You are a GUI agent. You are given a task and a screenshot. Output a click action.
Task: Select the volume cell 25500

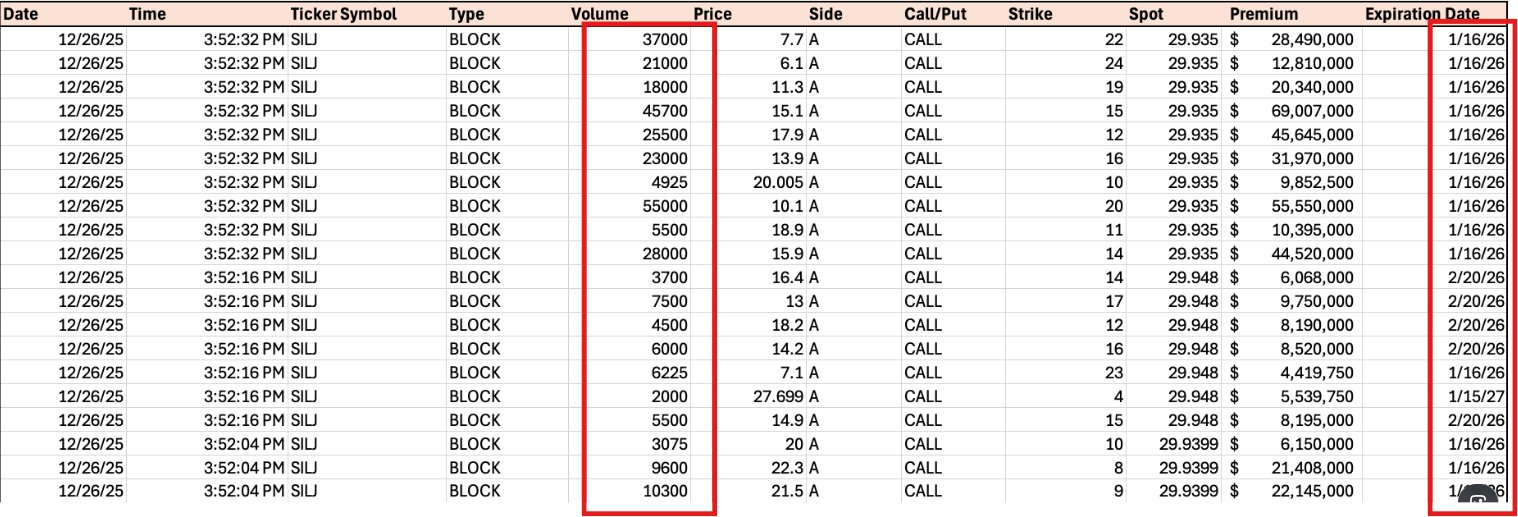(664, 135)
